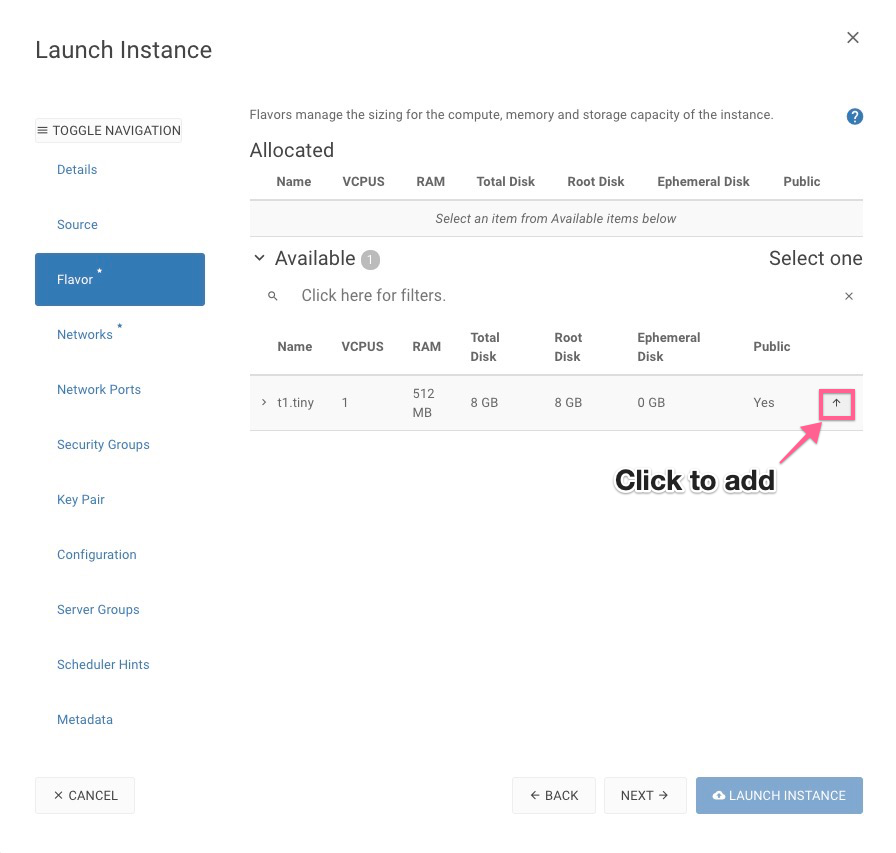Viewport: 896px width, 853px height.
Task: Click Root Disk header in Available table
Action: click(569, 347)
